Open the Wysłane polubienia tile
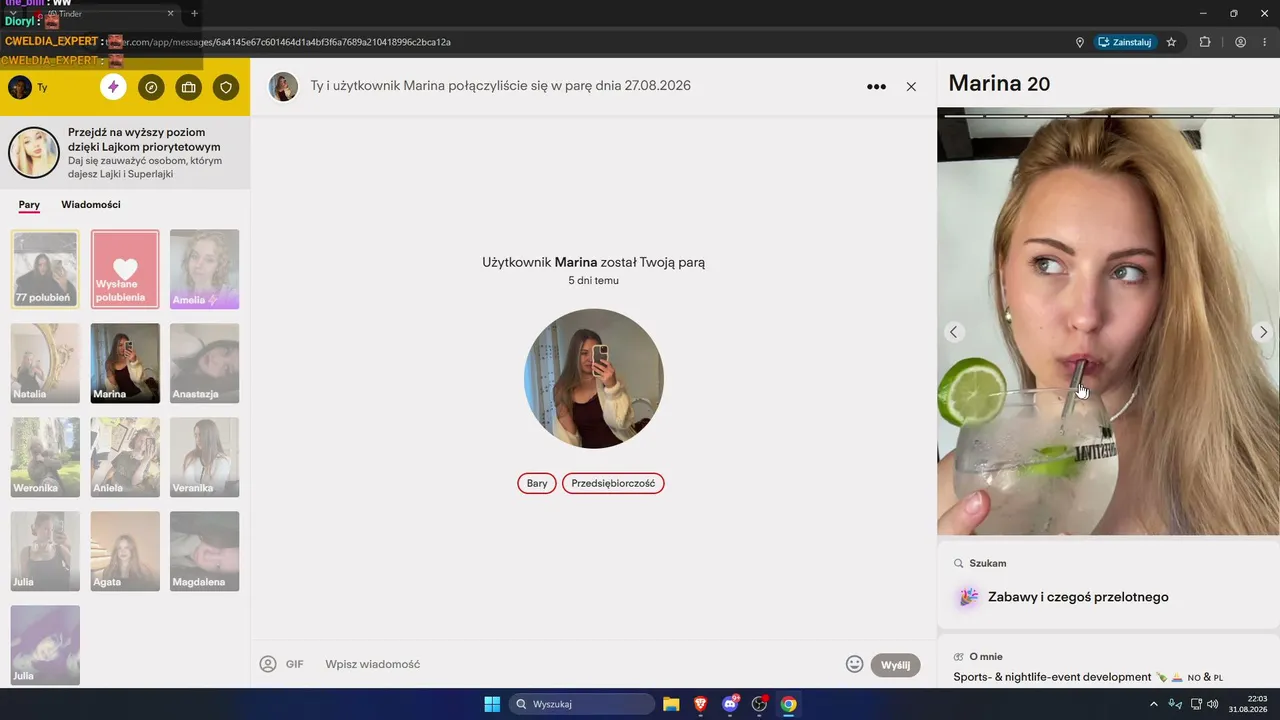Viewport: 1280px width, 720px height. (125, 269)
